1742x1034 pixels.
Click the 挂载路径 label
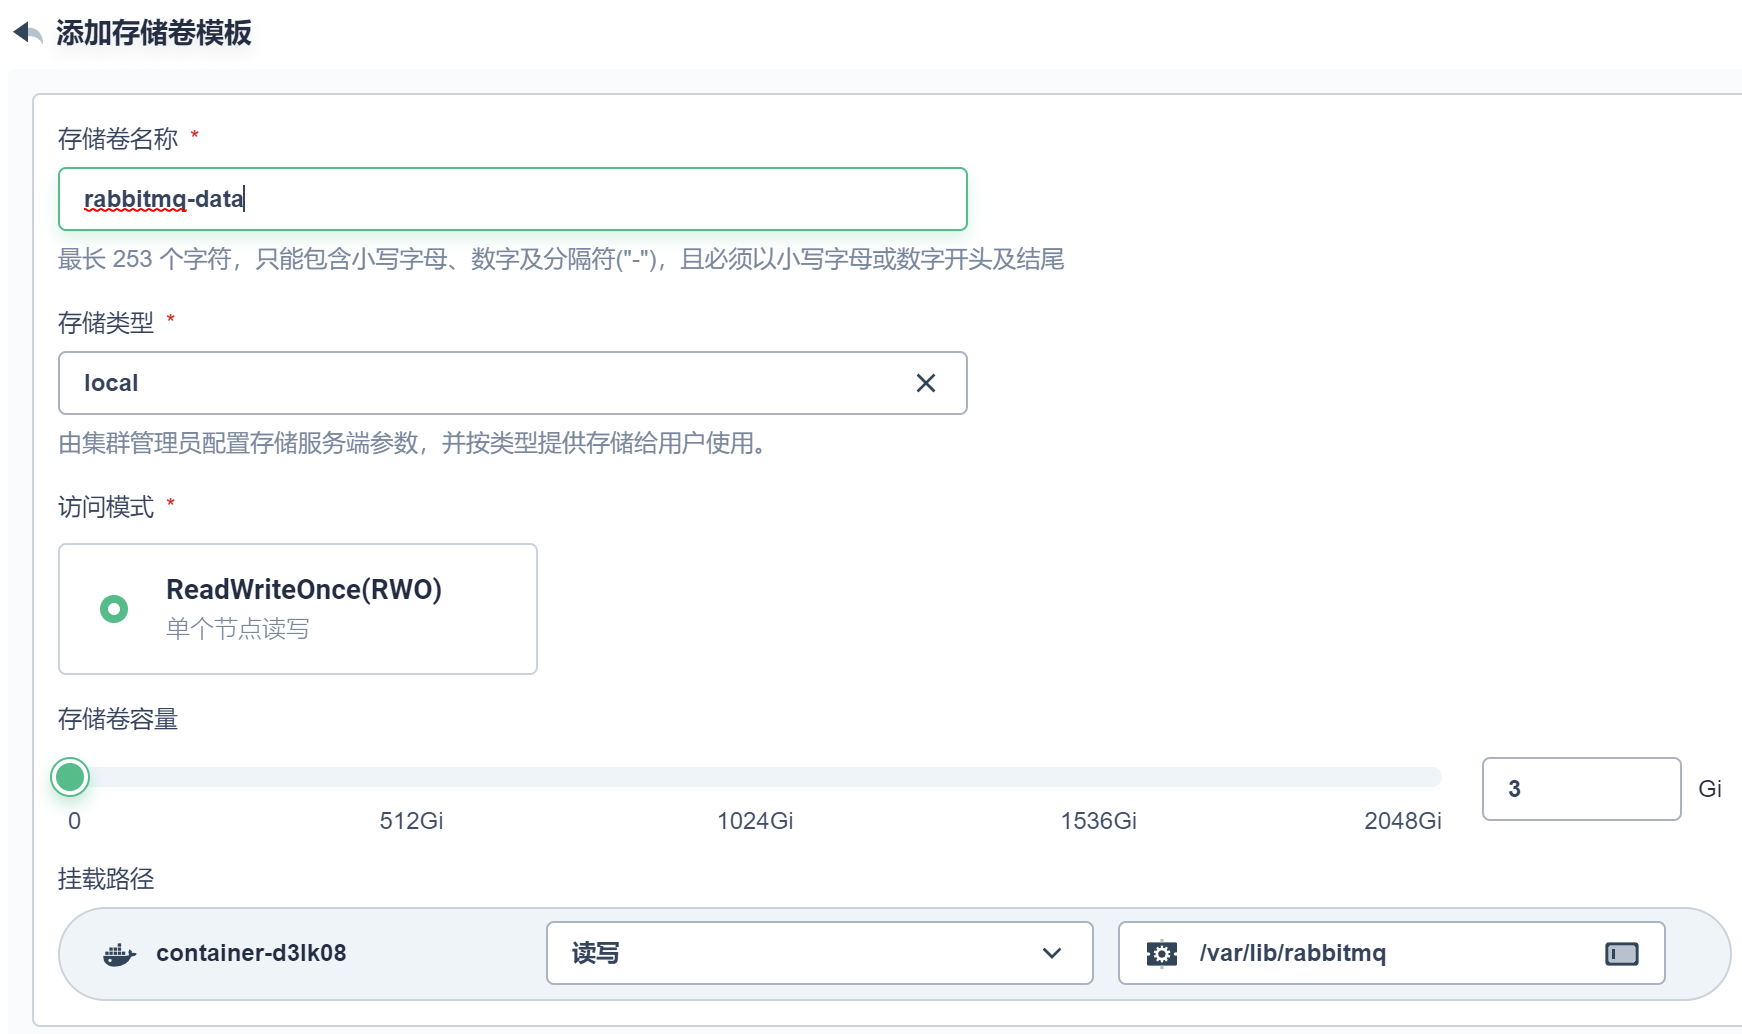tap(106, 879)
